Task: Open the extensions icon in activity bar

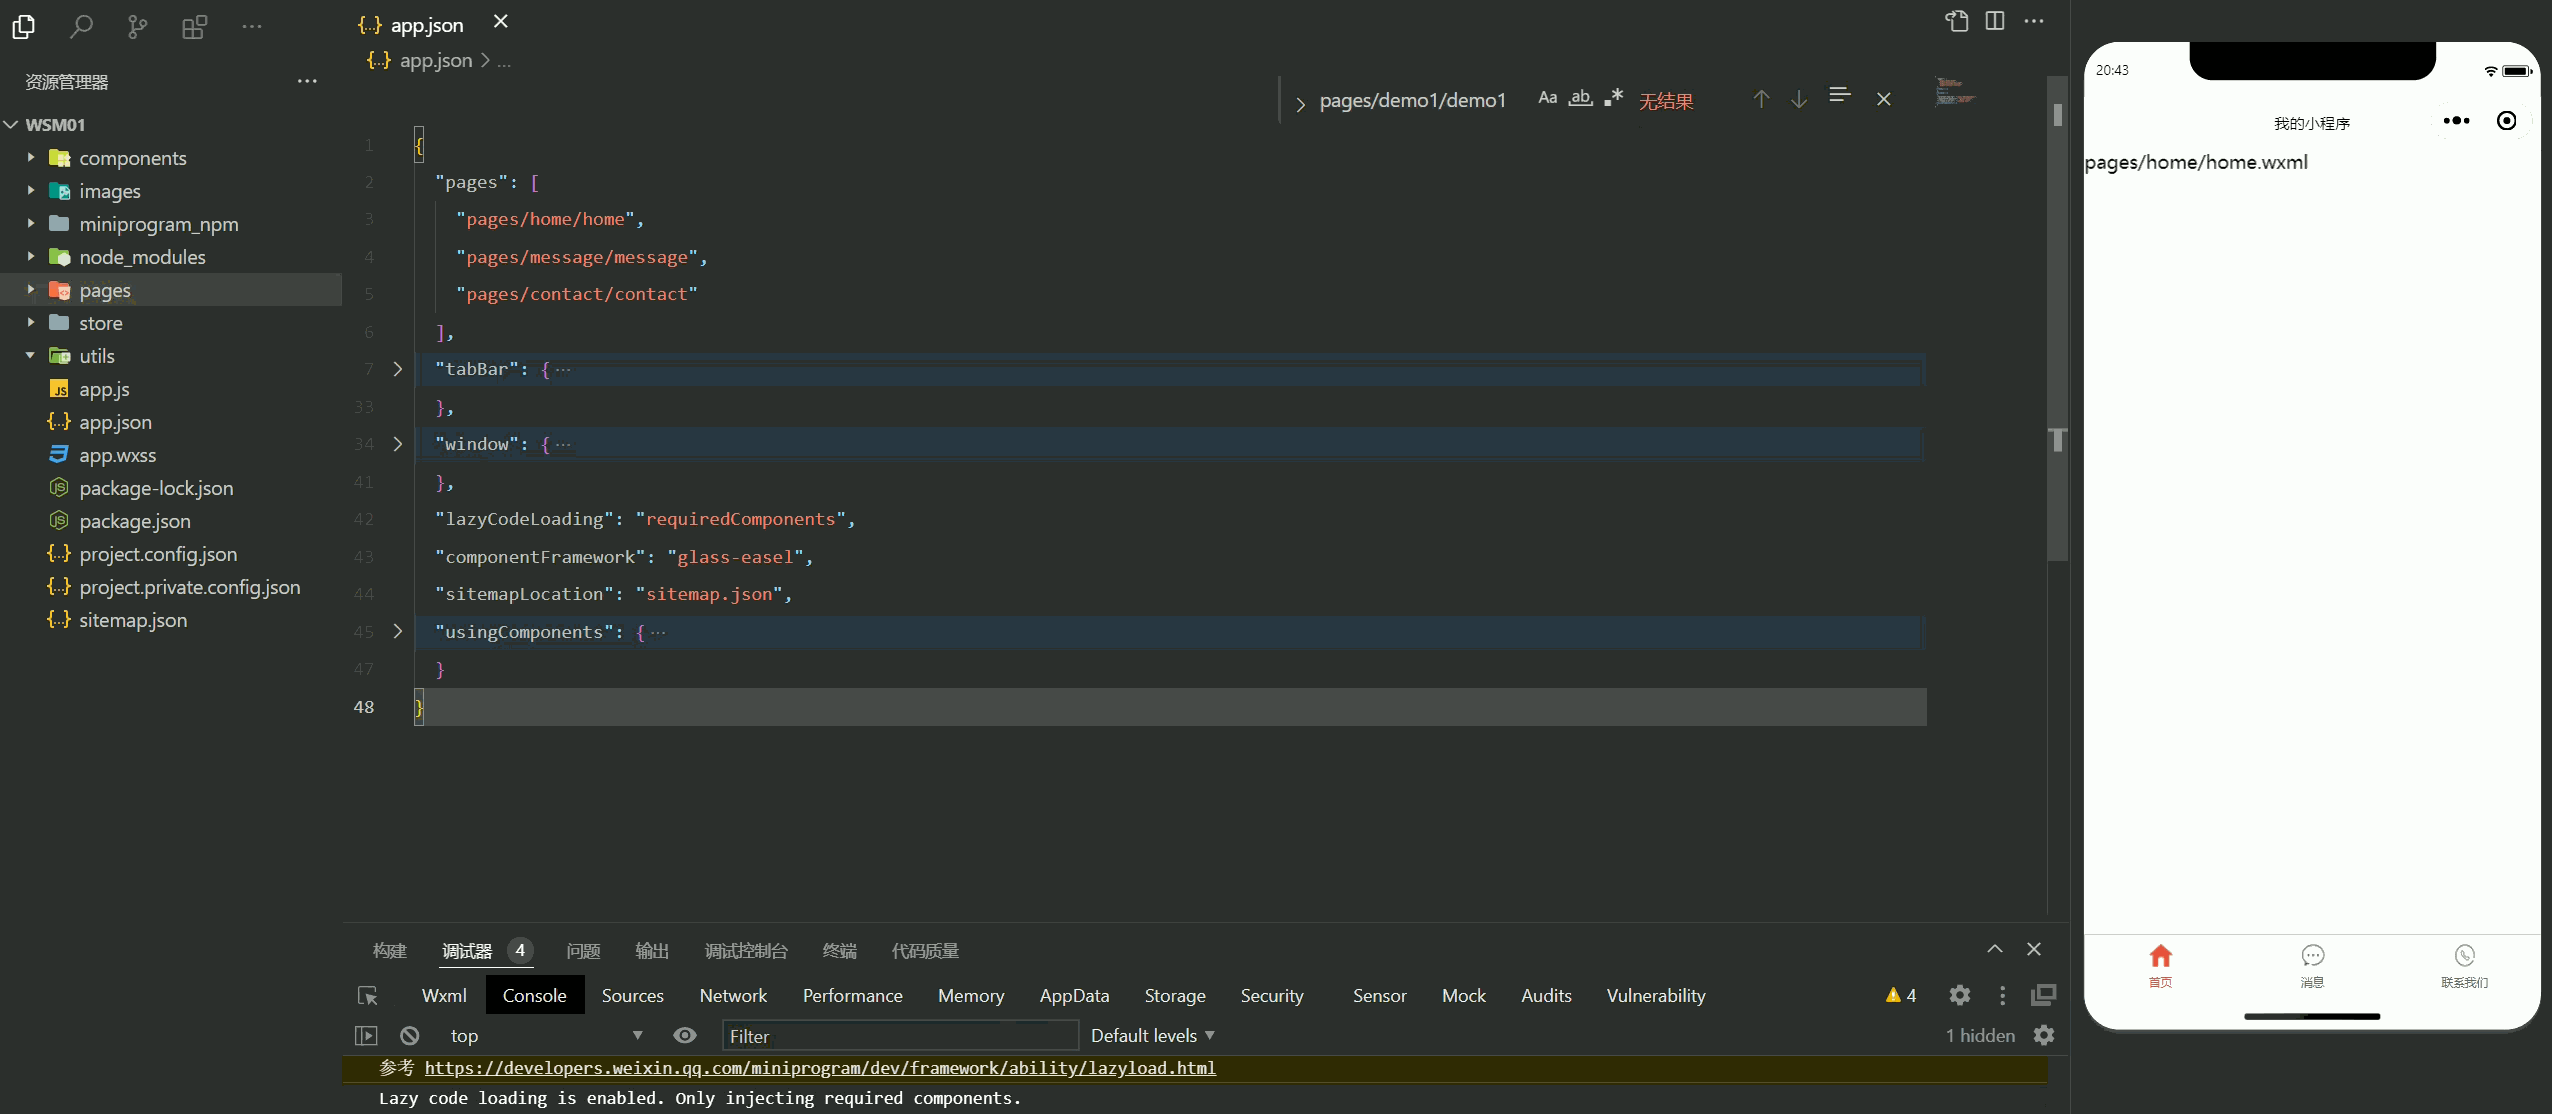Action: (x=194, y=27)
